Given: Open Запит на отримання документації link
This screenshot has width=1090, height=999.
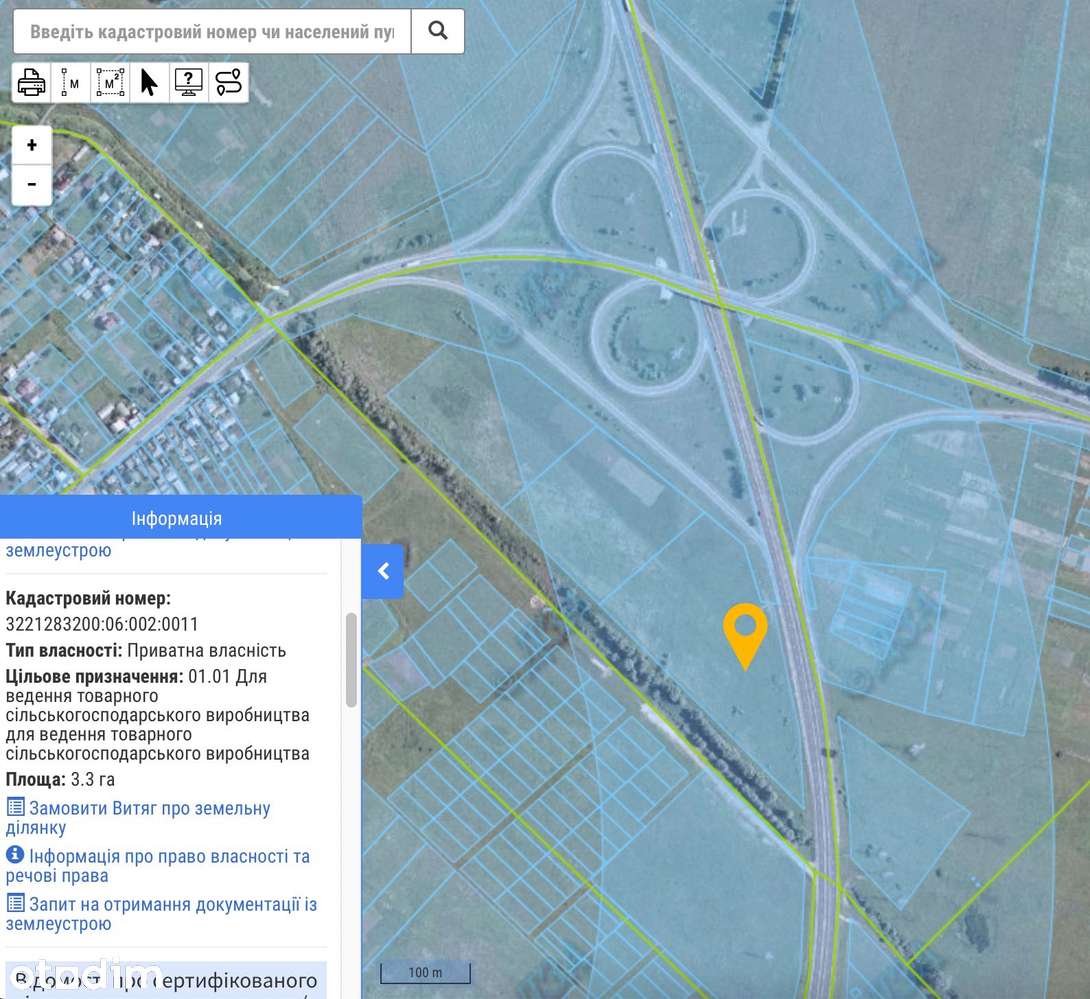Looking at the screenshot, I should [161, 913].
